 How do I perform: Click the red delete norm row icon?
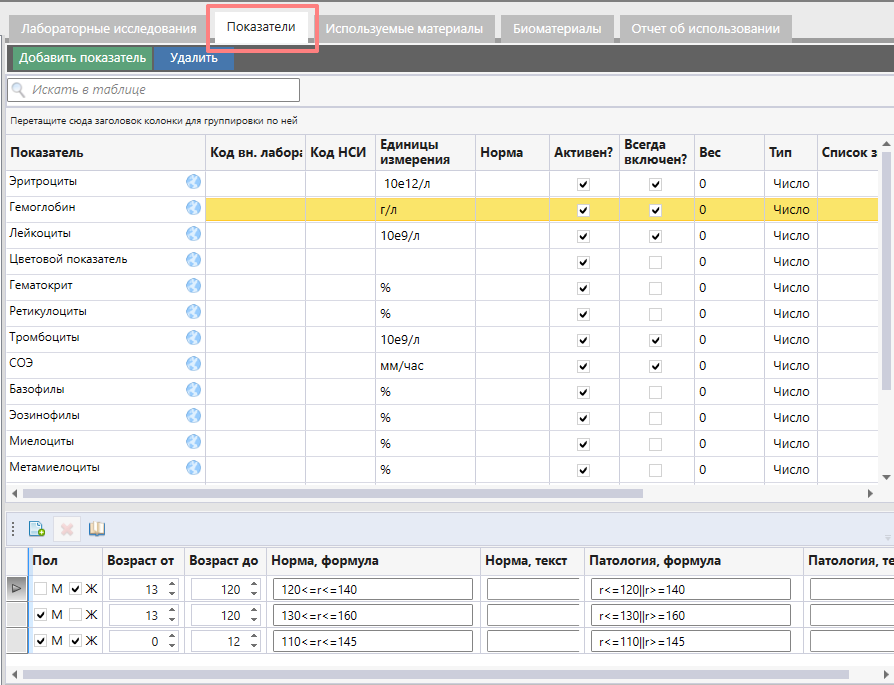coord(67,529)
